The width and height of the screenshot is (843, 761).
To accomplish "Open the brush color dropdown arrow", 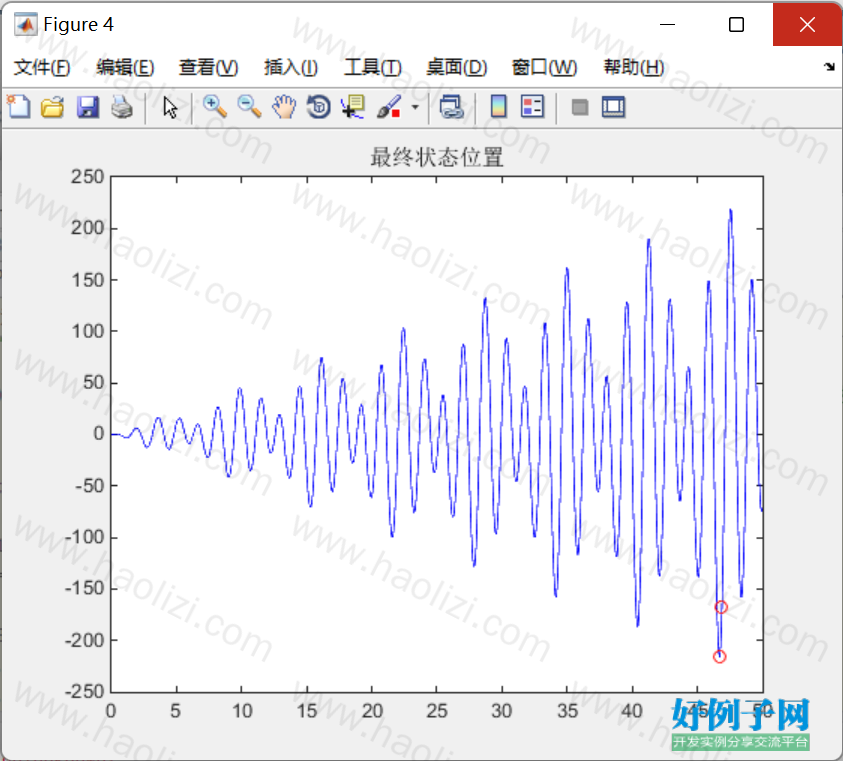I will click(415, 107).
